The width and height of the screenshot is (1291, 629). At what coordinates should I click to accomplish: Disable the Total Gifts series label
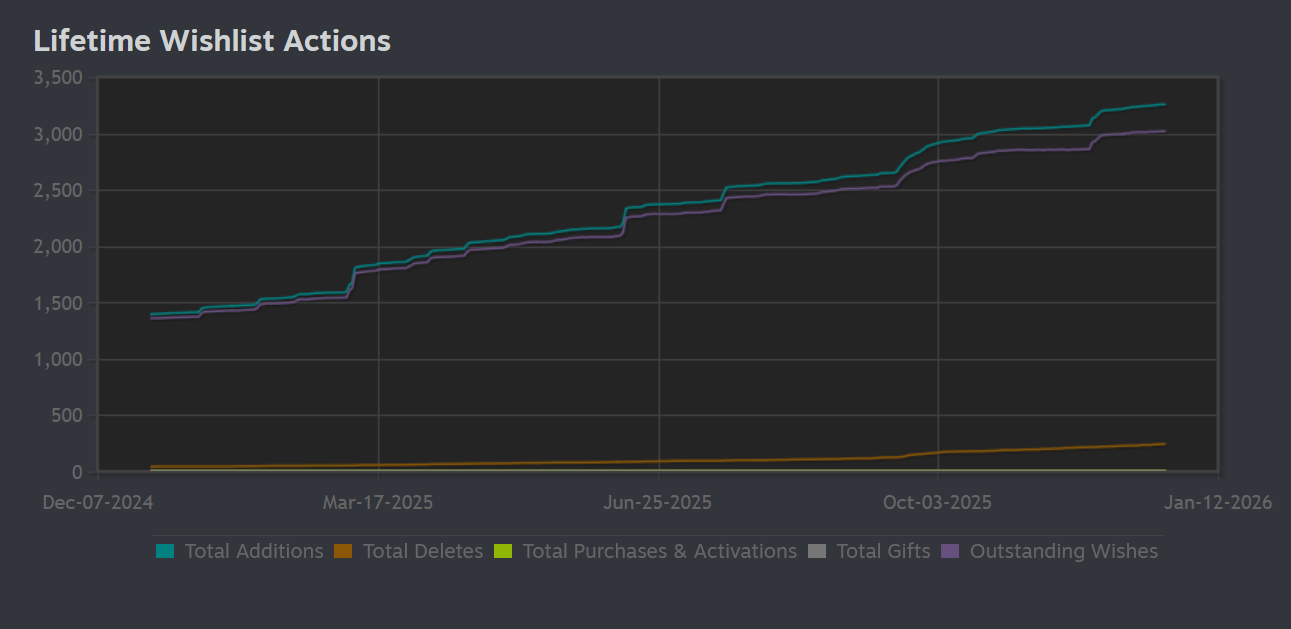click(x=883, y=551)
